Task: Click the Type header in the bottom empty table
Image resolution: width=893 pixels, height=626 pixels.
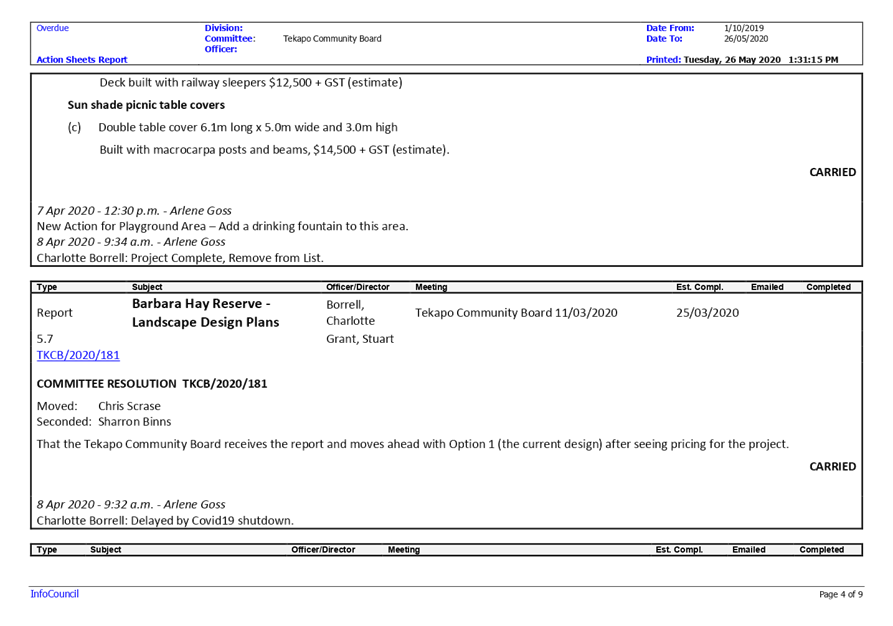Action: point(47,550)
